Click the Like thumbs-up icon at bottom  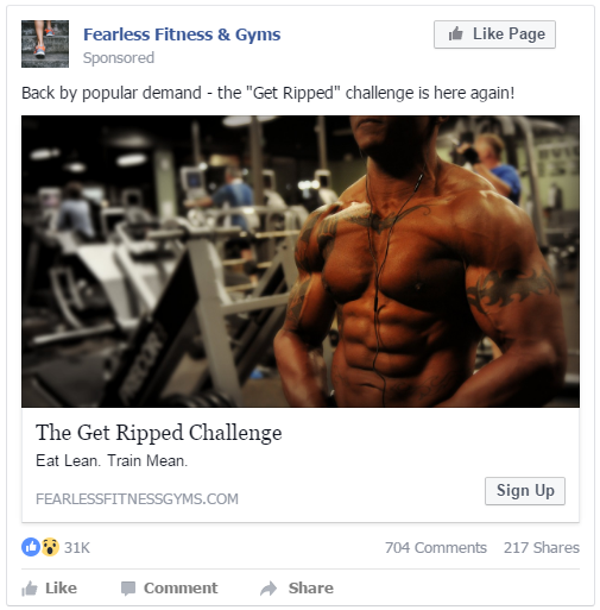tap(30, 588)
